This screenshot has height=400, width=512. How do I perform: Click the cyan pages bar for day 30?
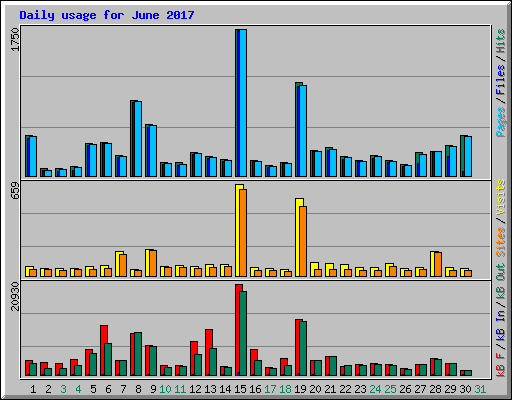468,156
